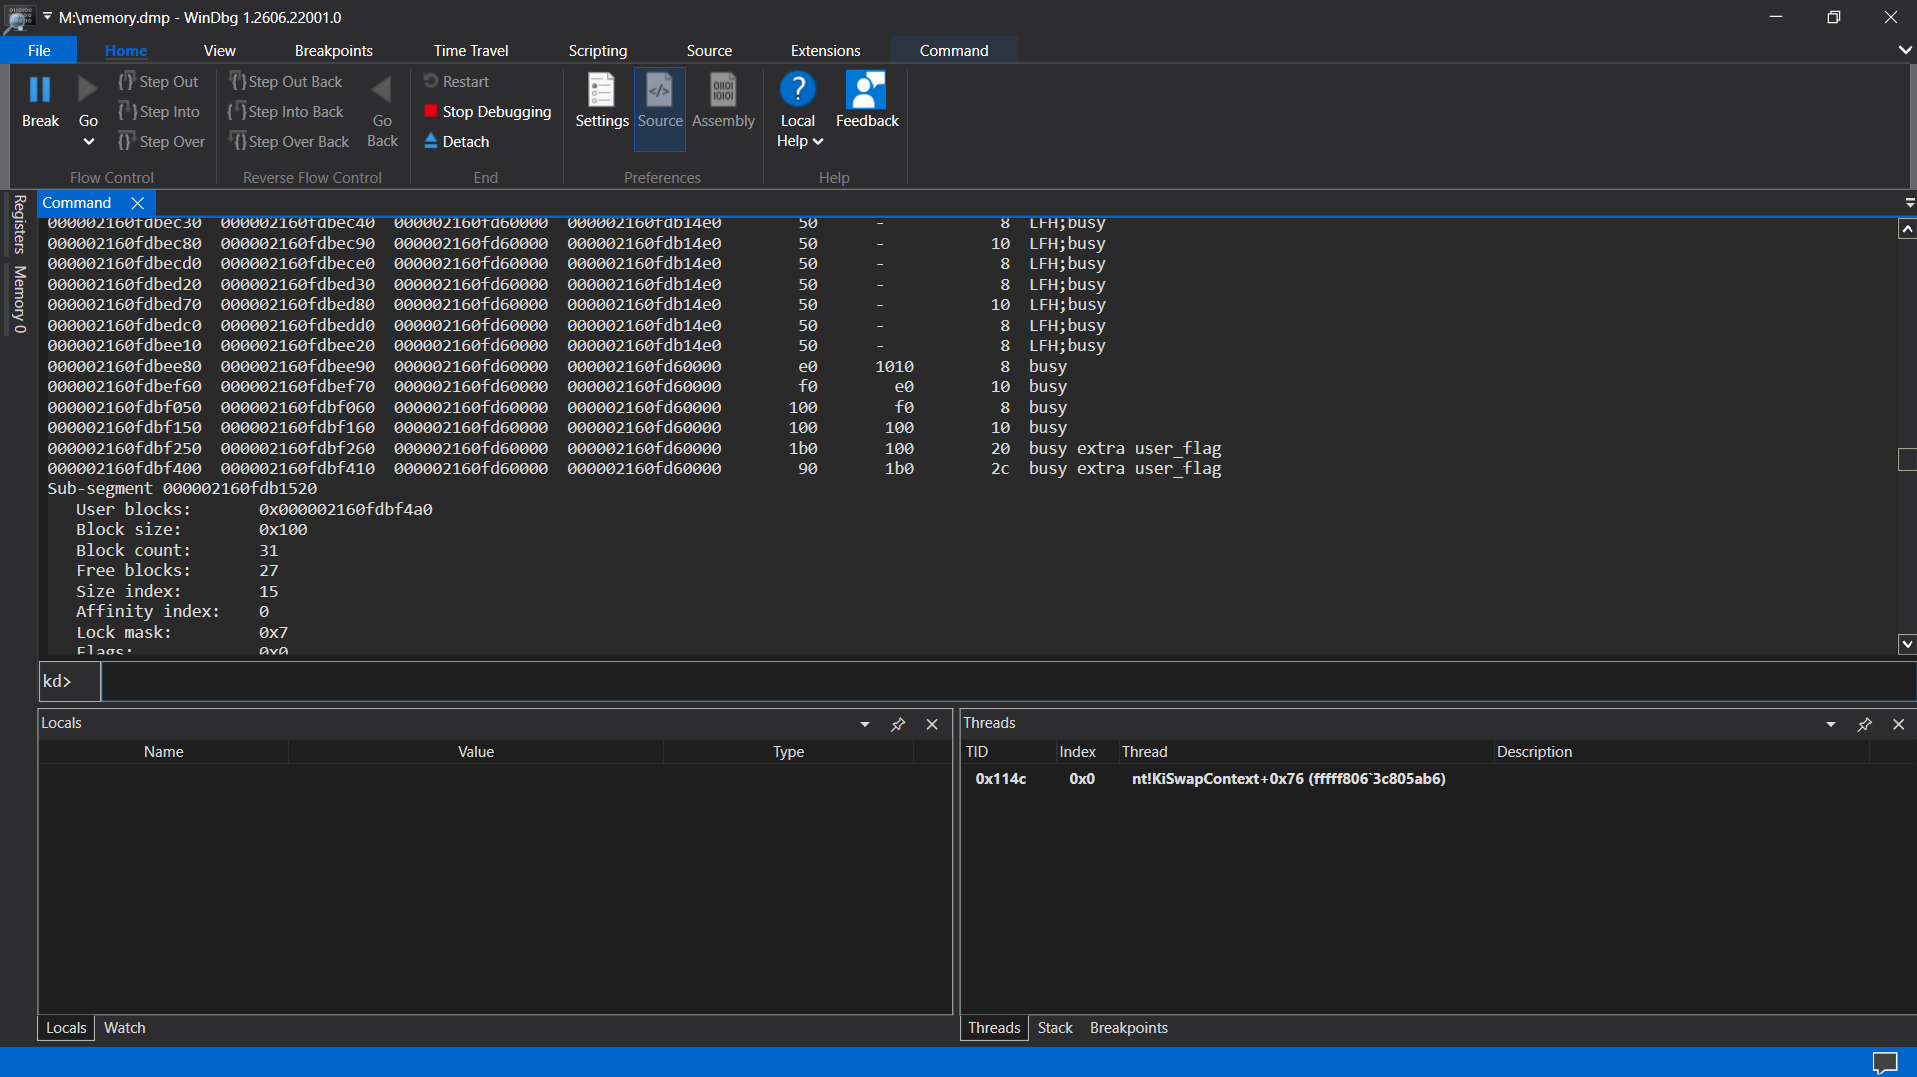
Task: Pin the Locals panel
Action: coord(898,724)
